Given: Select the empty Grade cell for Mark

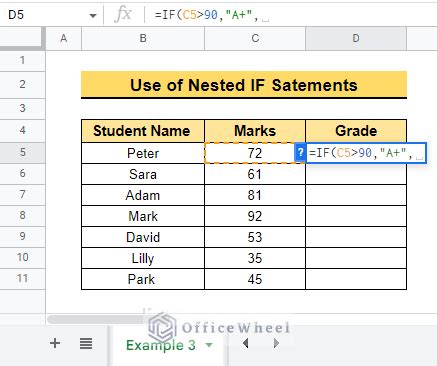Looking at the screenshot, I should (356, 216).
